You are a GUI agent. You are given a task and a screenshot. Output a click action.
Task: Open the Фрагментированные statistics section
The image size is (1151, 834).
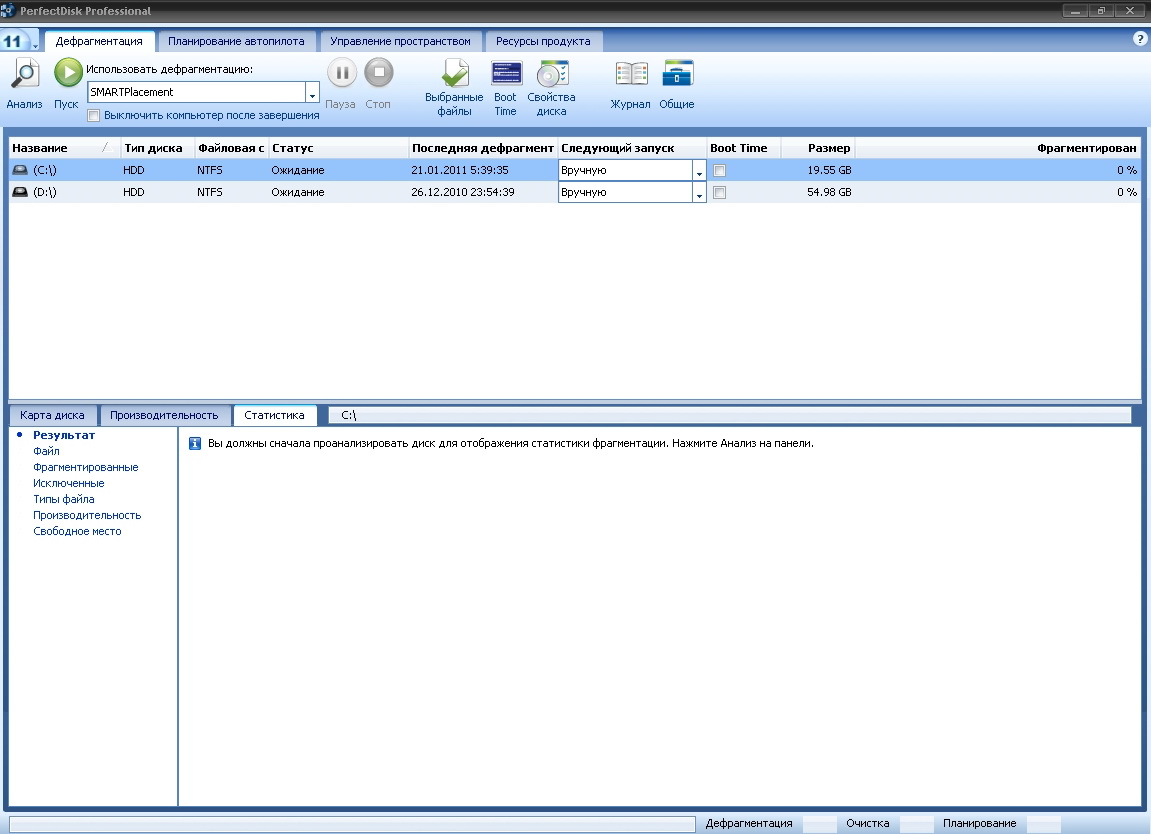[x=85, y=467]
